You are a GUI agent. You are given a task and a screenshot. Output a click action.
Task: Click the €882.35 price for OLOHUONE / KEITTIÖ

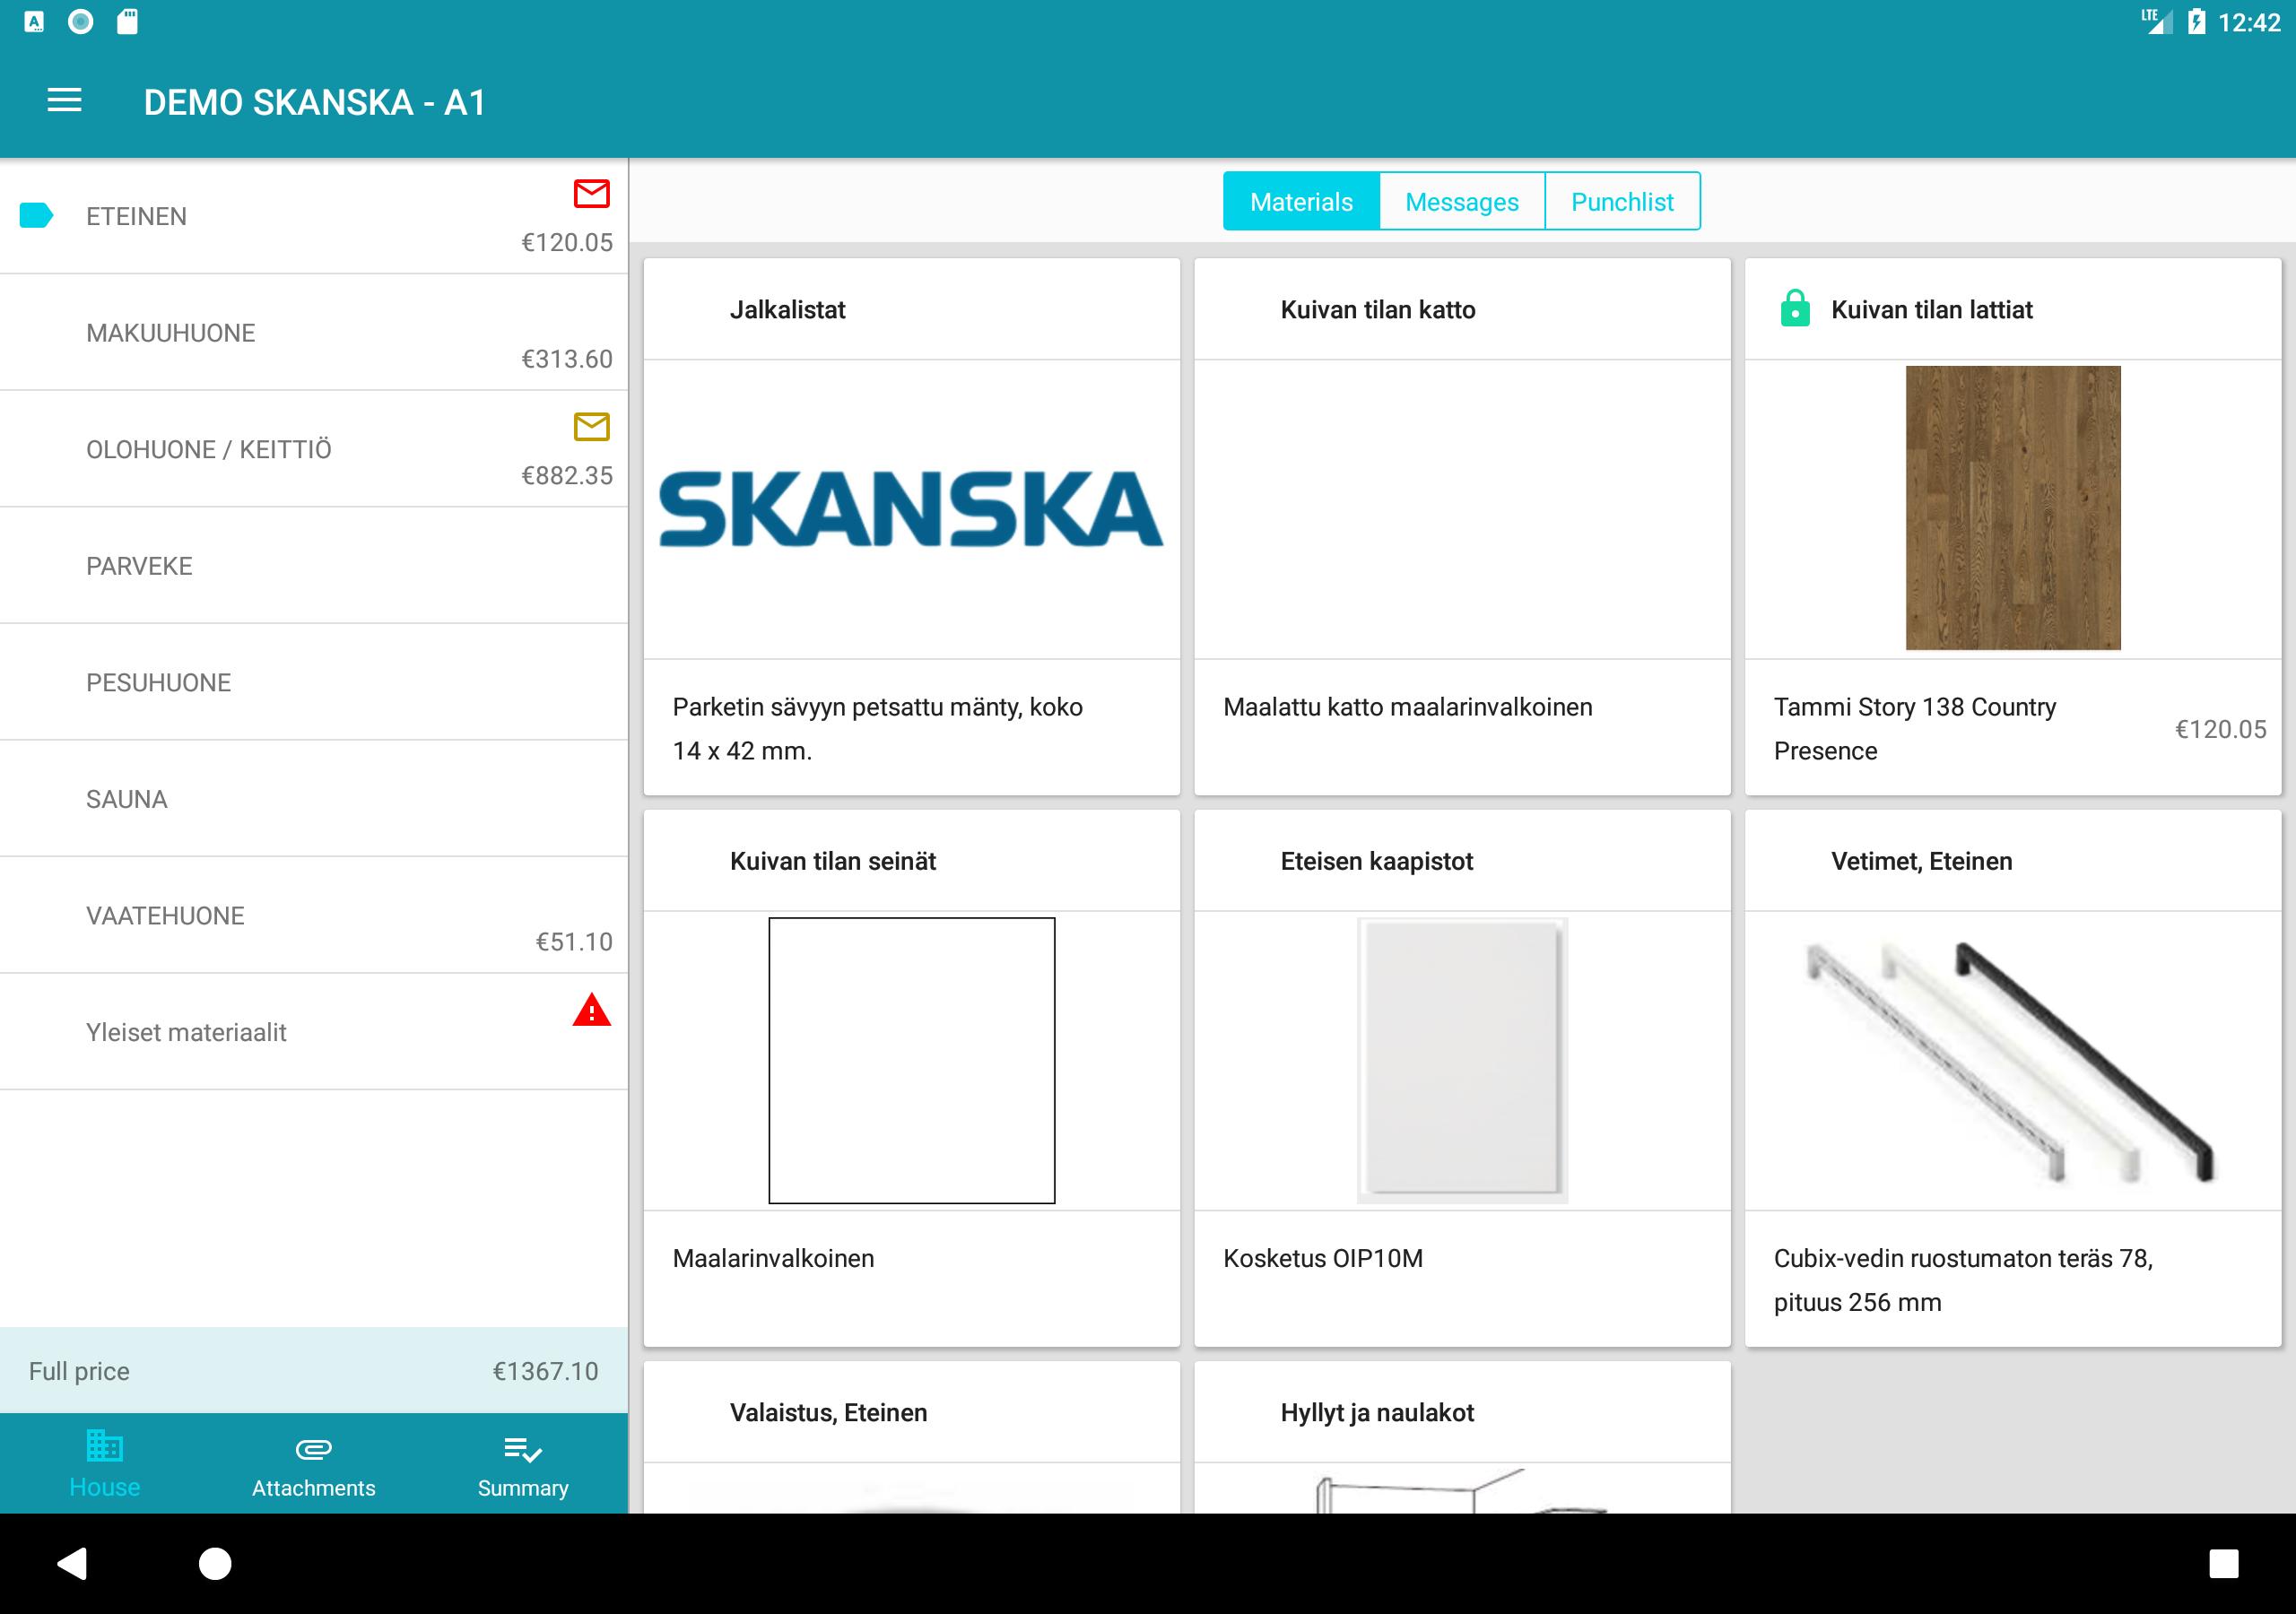pos(566,476)
